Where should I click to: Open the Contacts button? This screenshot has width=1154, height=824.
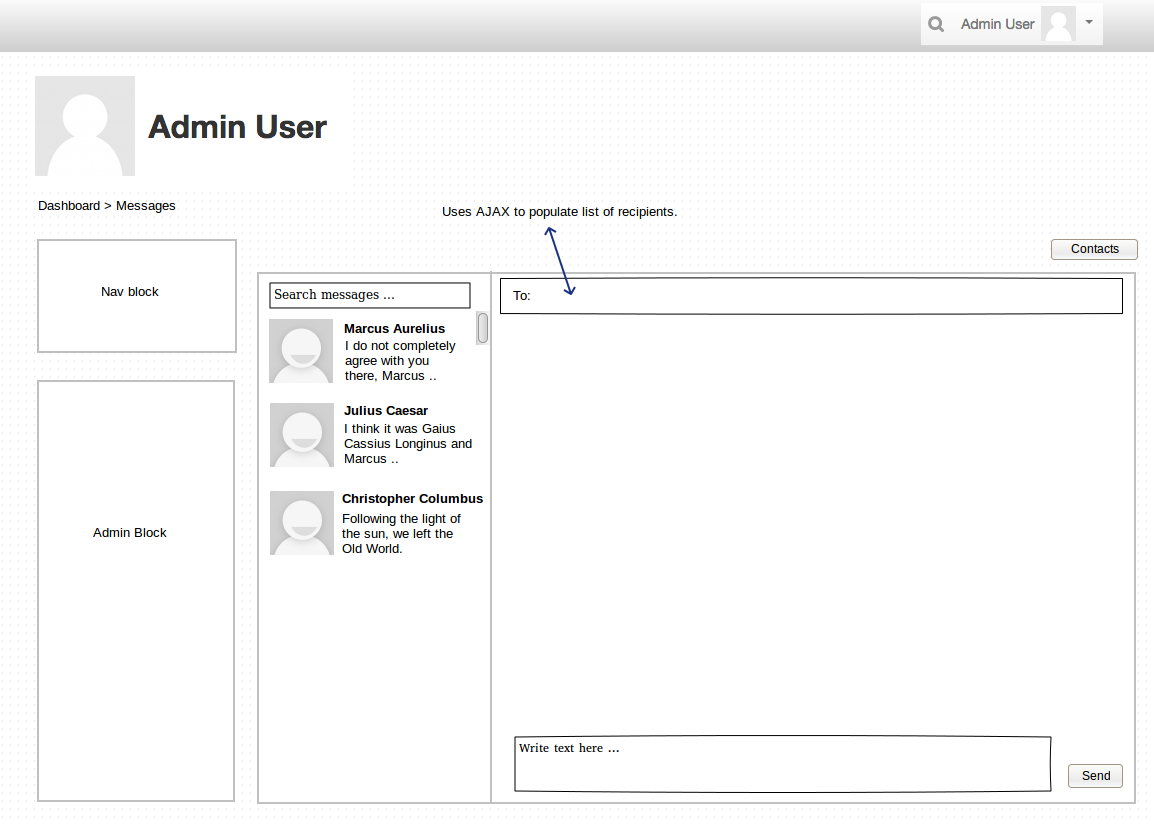coord(1094,249)
